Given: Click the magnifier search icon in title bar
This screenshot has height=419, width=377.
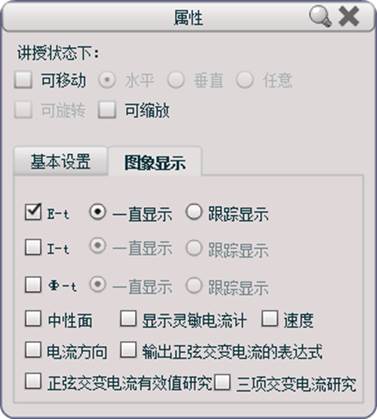Looking at the screenshot, I should click(320, 16).
